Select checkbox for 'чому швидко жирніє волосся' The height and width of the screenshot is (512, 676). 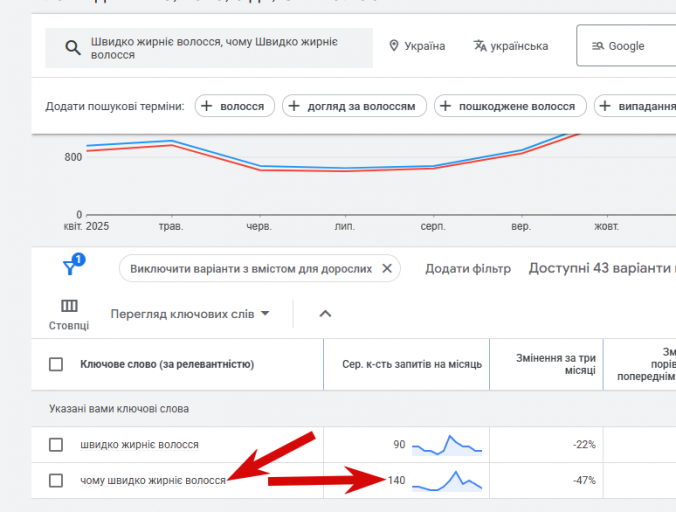56,480
